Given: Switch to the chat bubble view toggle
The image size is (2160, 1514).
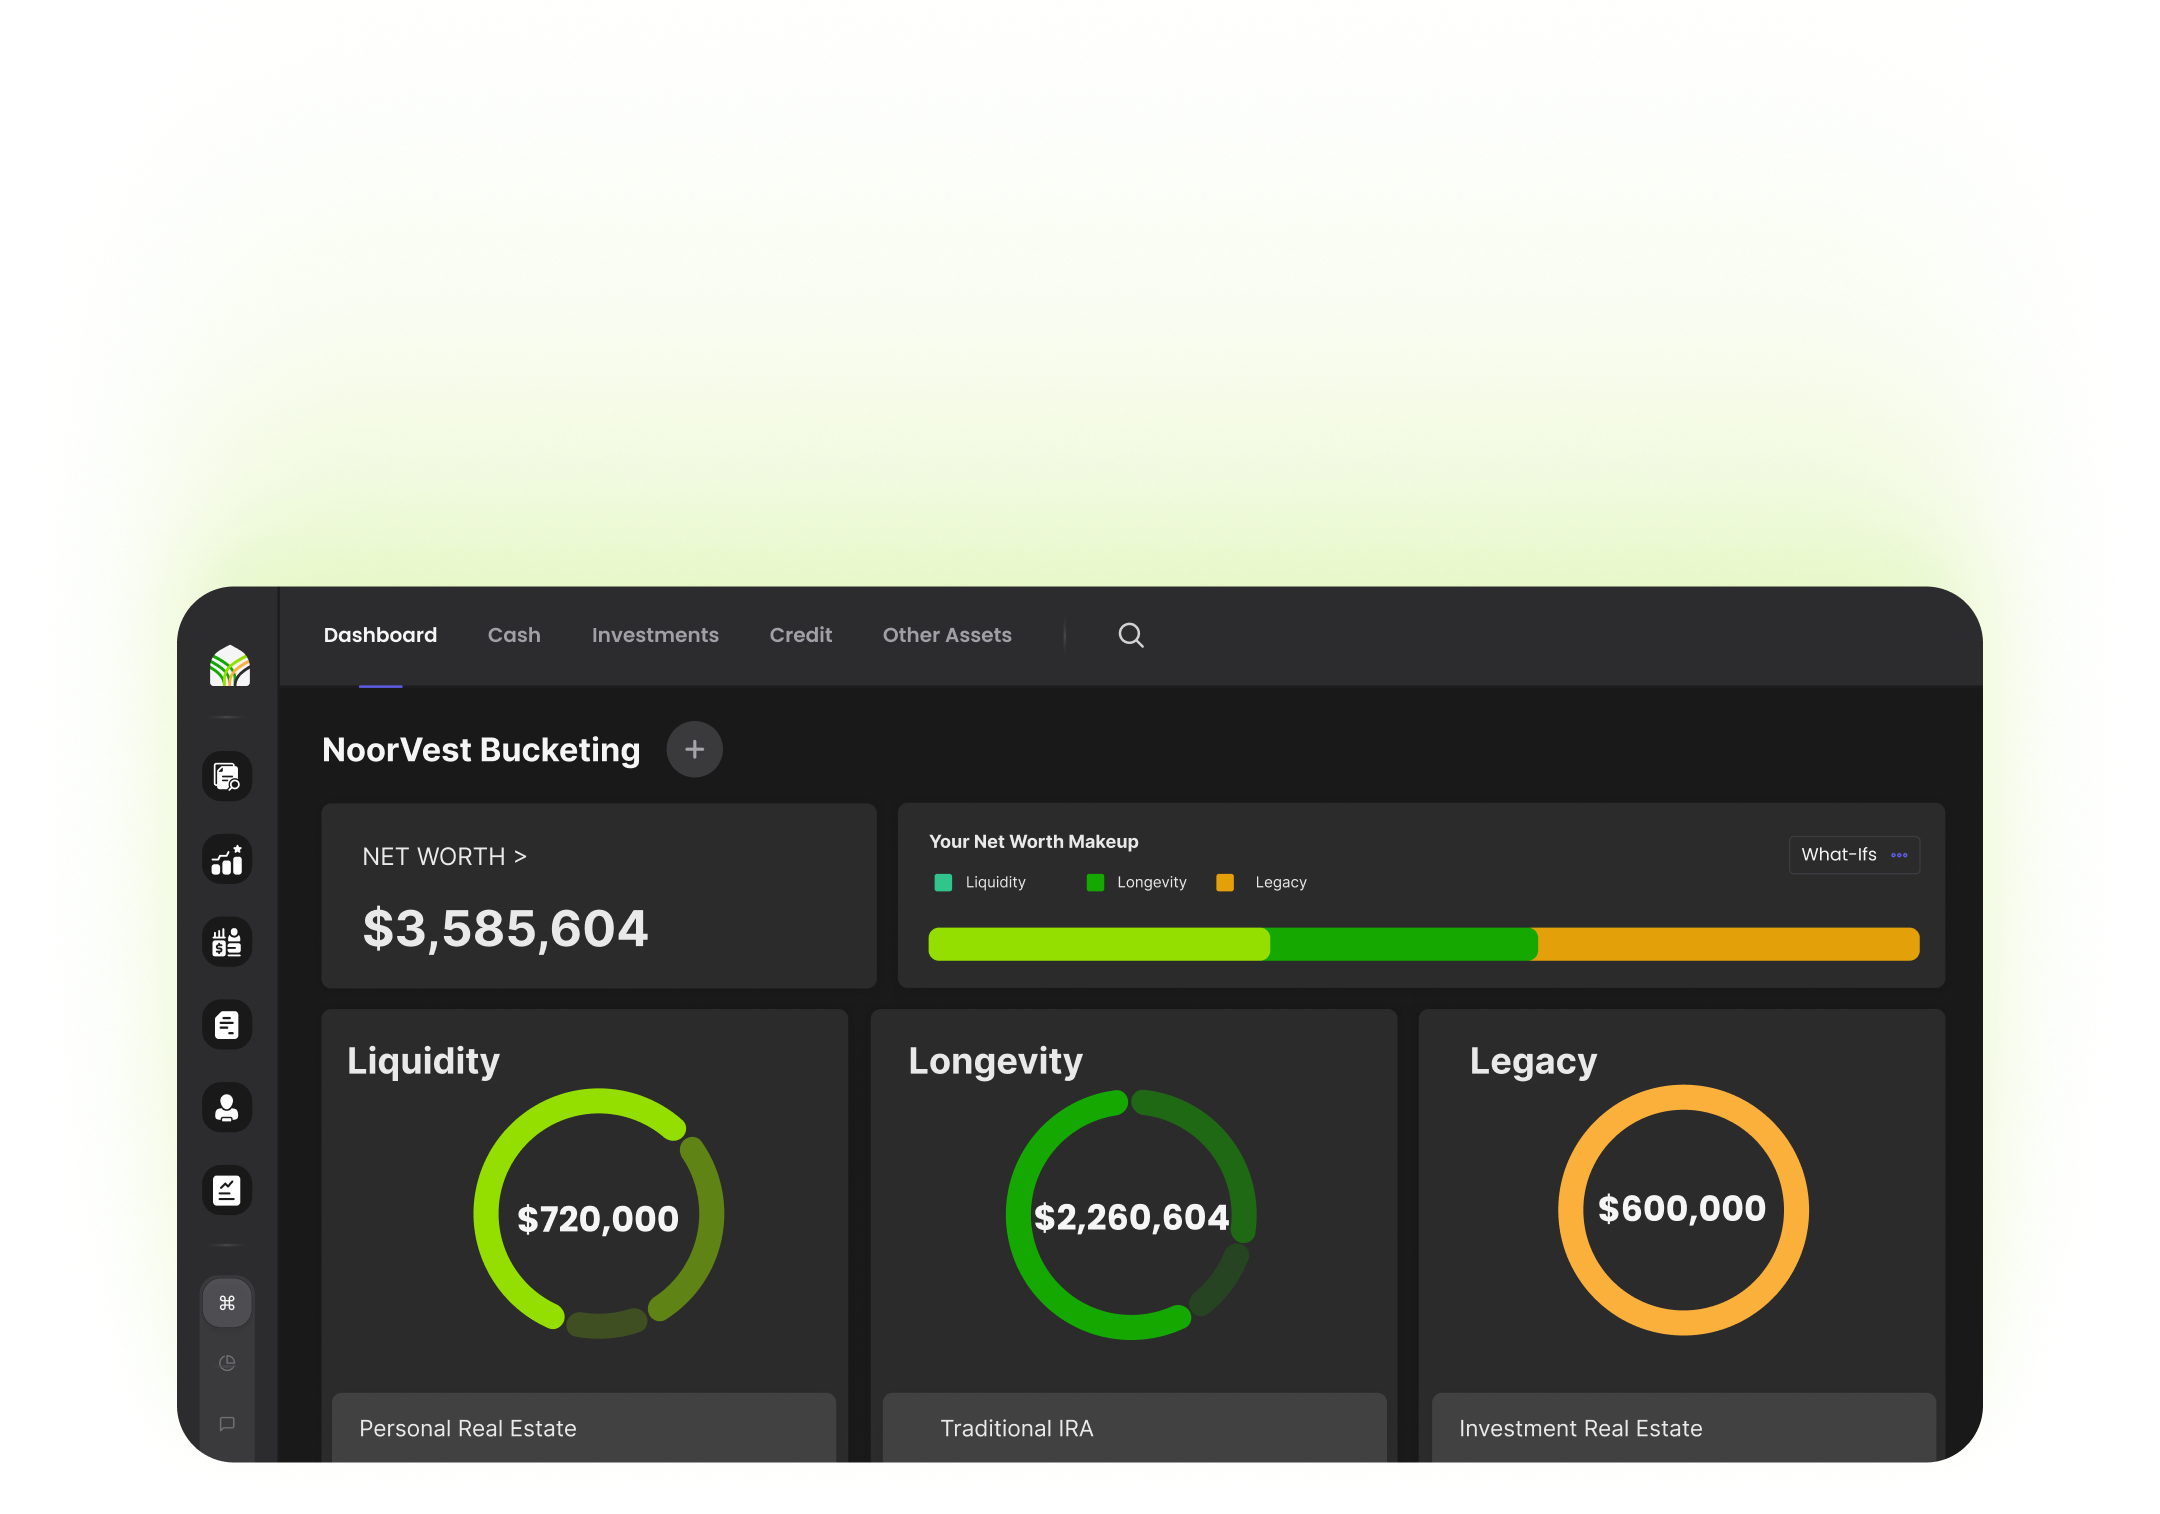Looking at the screenshot, I should (227, 1423).
